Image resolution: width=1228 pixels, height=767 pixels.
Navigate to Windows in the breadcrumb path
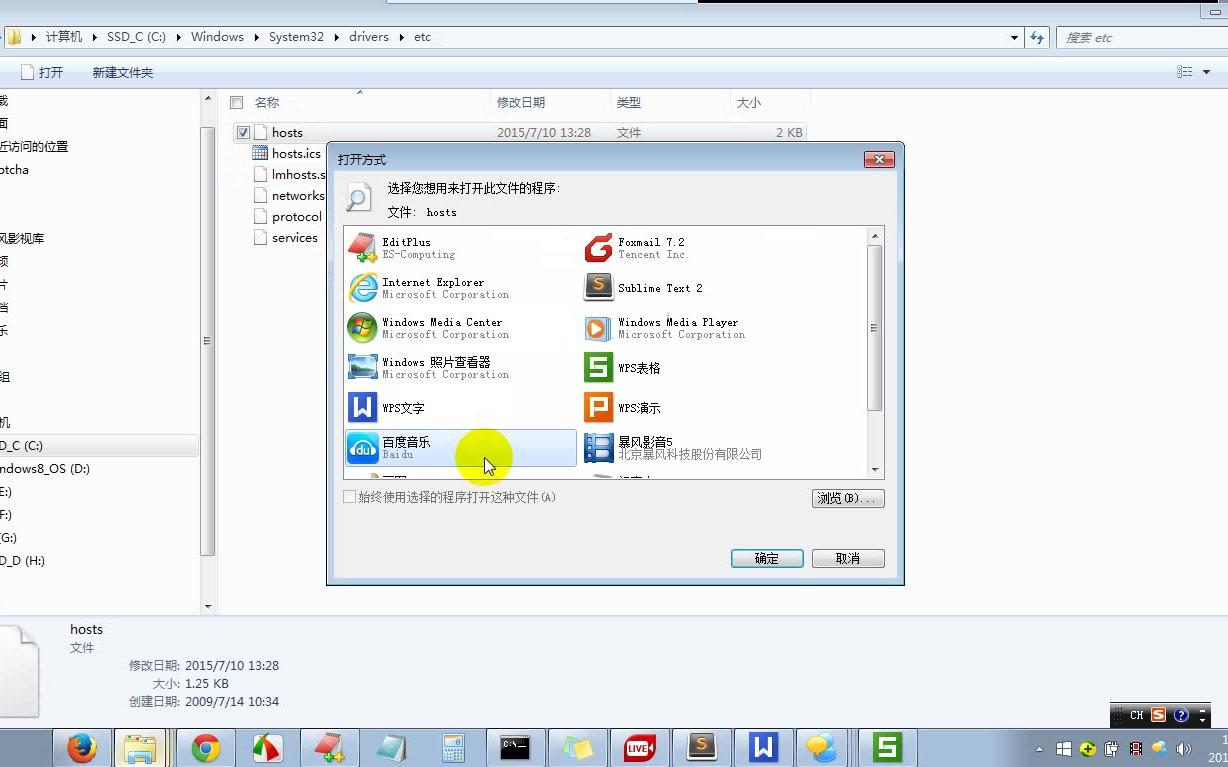pyautogui.click(x=217, y=37)
